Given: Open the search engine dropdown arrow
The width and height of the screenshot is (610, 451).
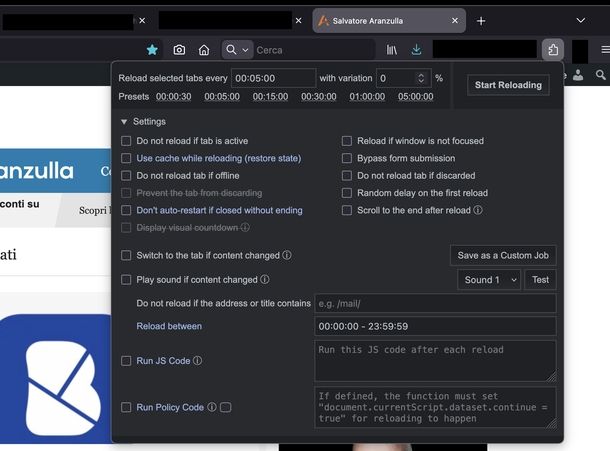Looking at the screenshot, I should point(245,50).
